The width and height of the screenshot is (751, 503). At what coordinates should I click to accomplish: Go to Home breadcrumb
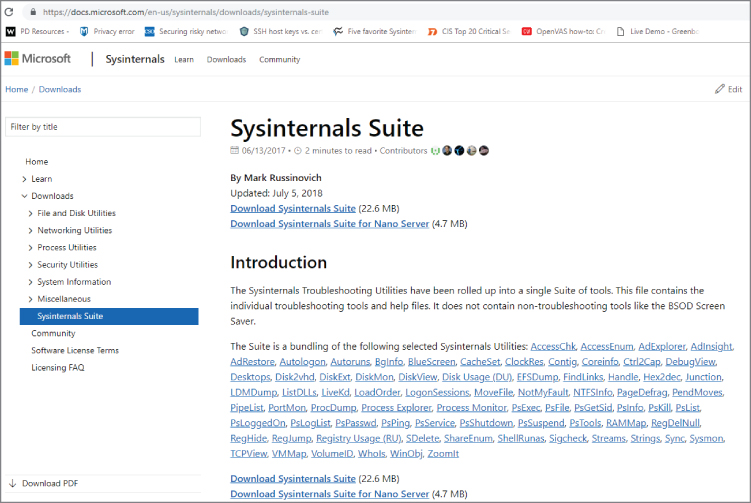coord(17,89)
